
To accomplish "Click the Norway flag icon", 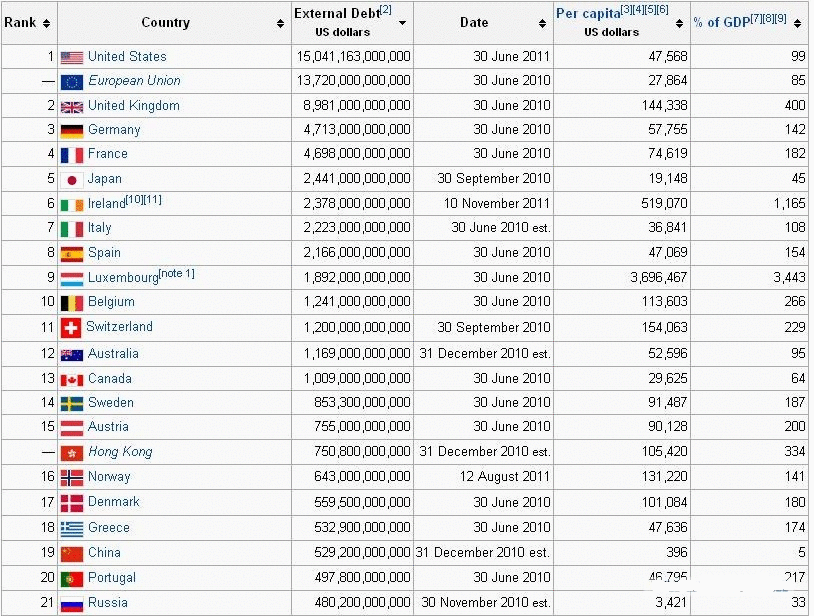I will pyautogui.click(x=72, y=477).
